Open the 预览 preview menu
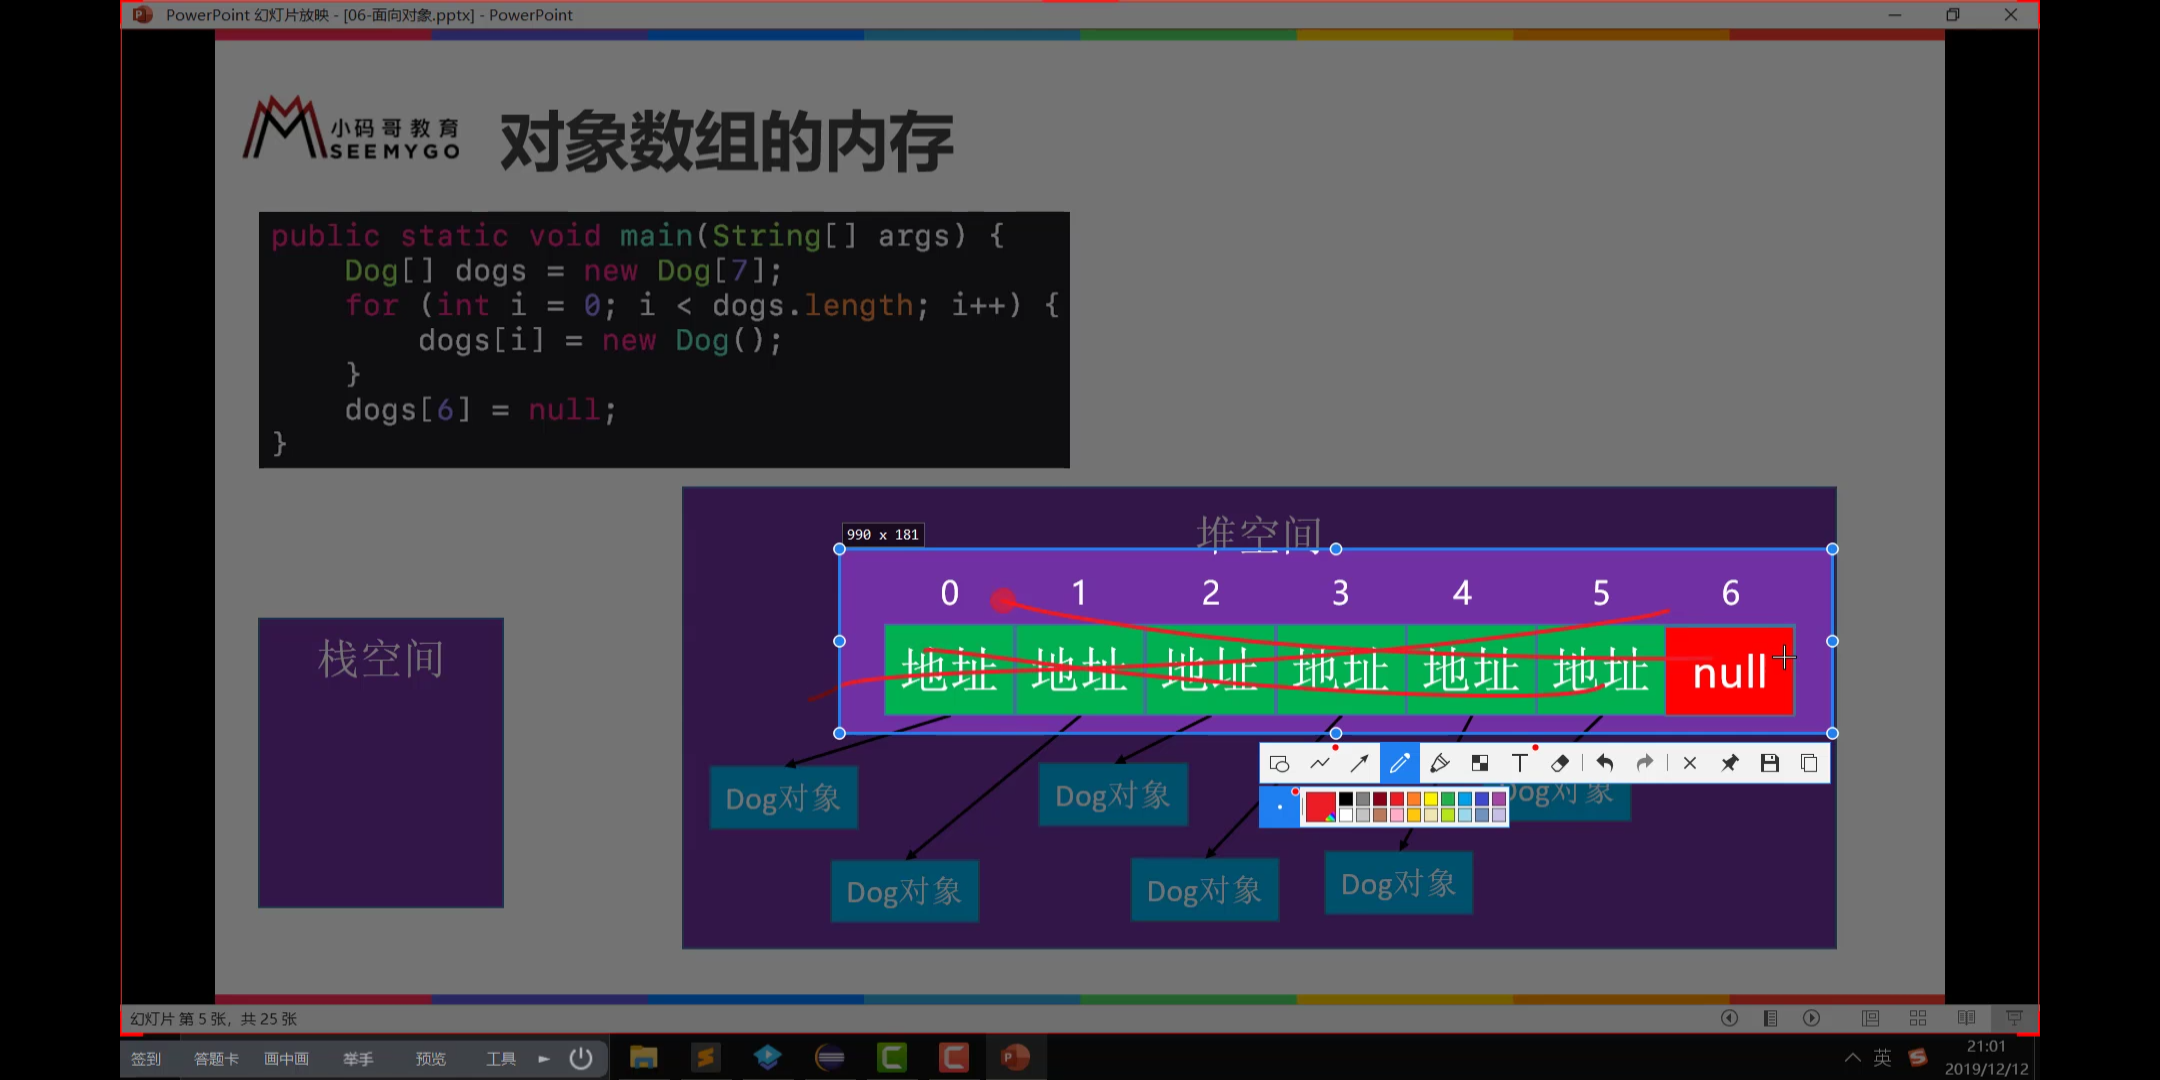The height and width of the screenshot is (1080, 2160). [x=430, y=1058]
